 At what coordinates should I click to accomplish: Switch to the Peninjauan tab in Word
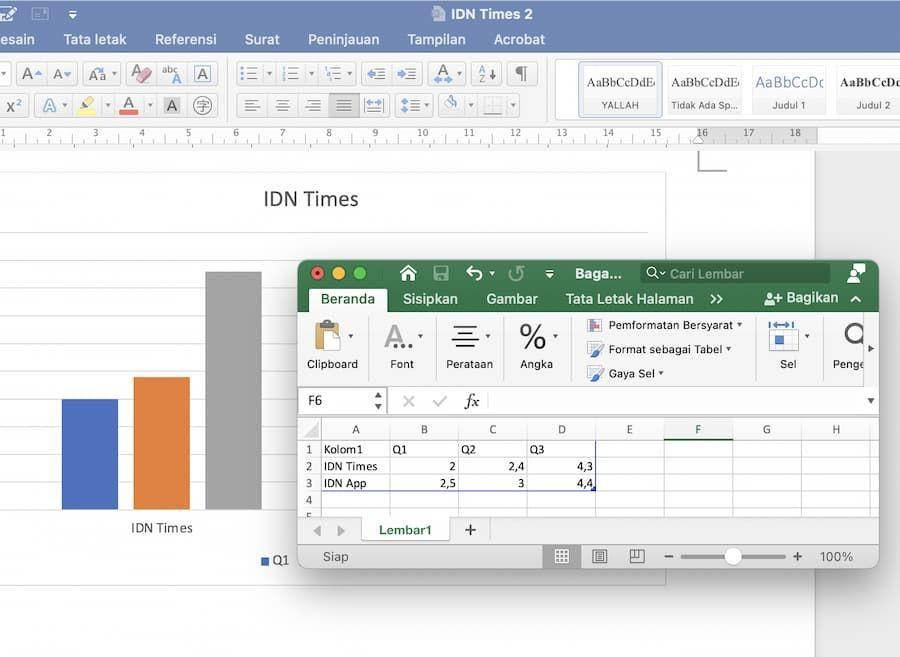pos(343,40)
